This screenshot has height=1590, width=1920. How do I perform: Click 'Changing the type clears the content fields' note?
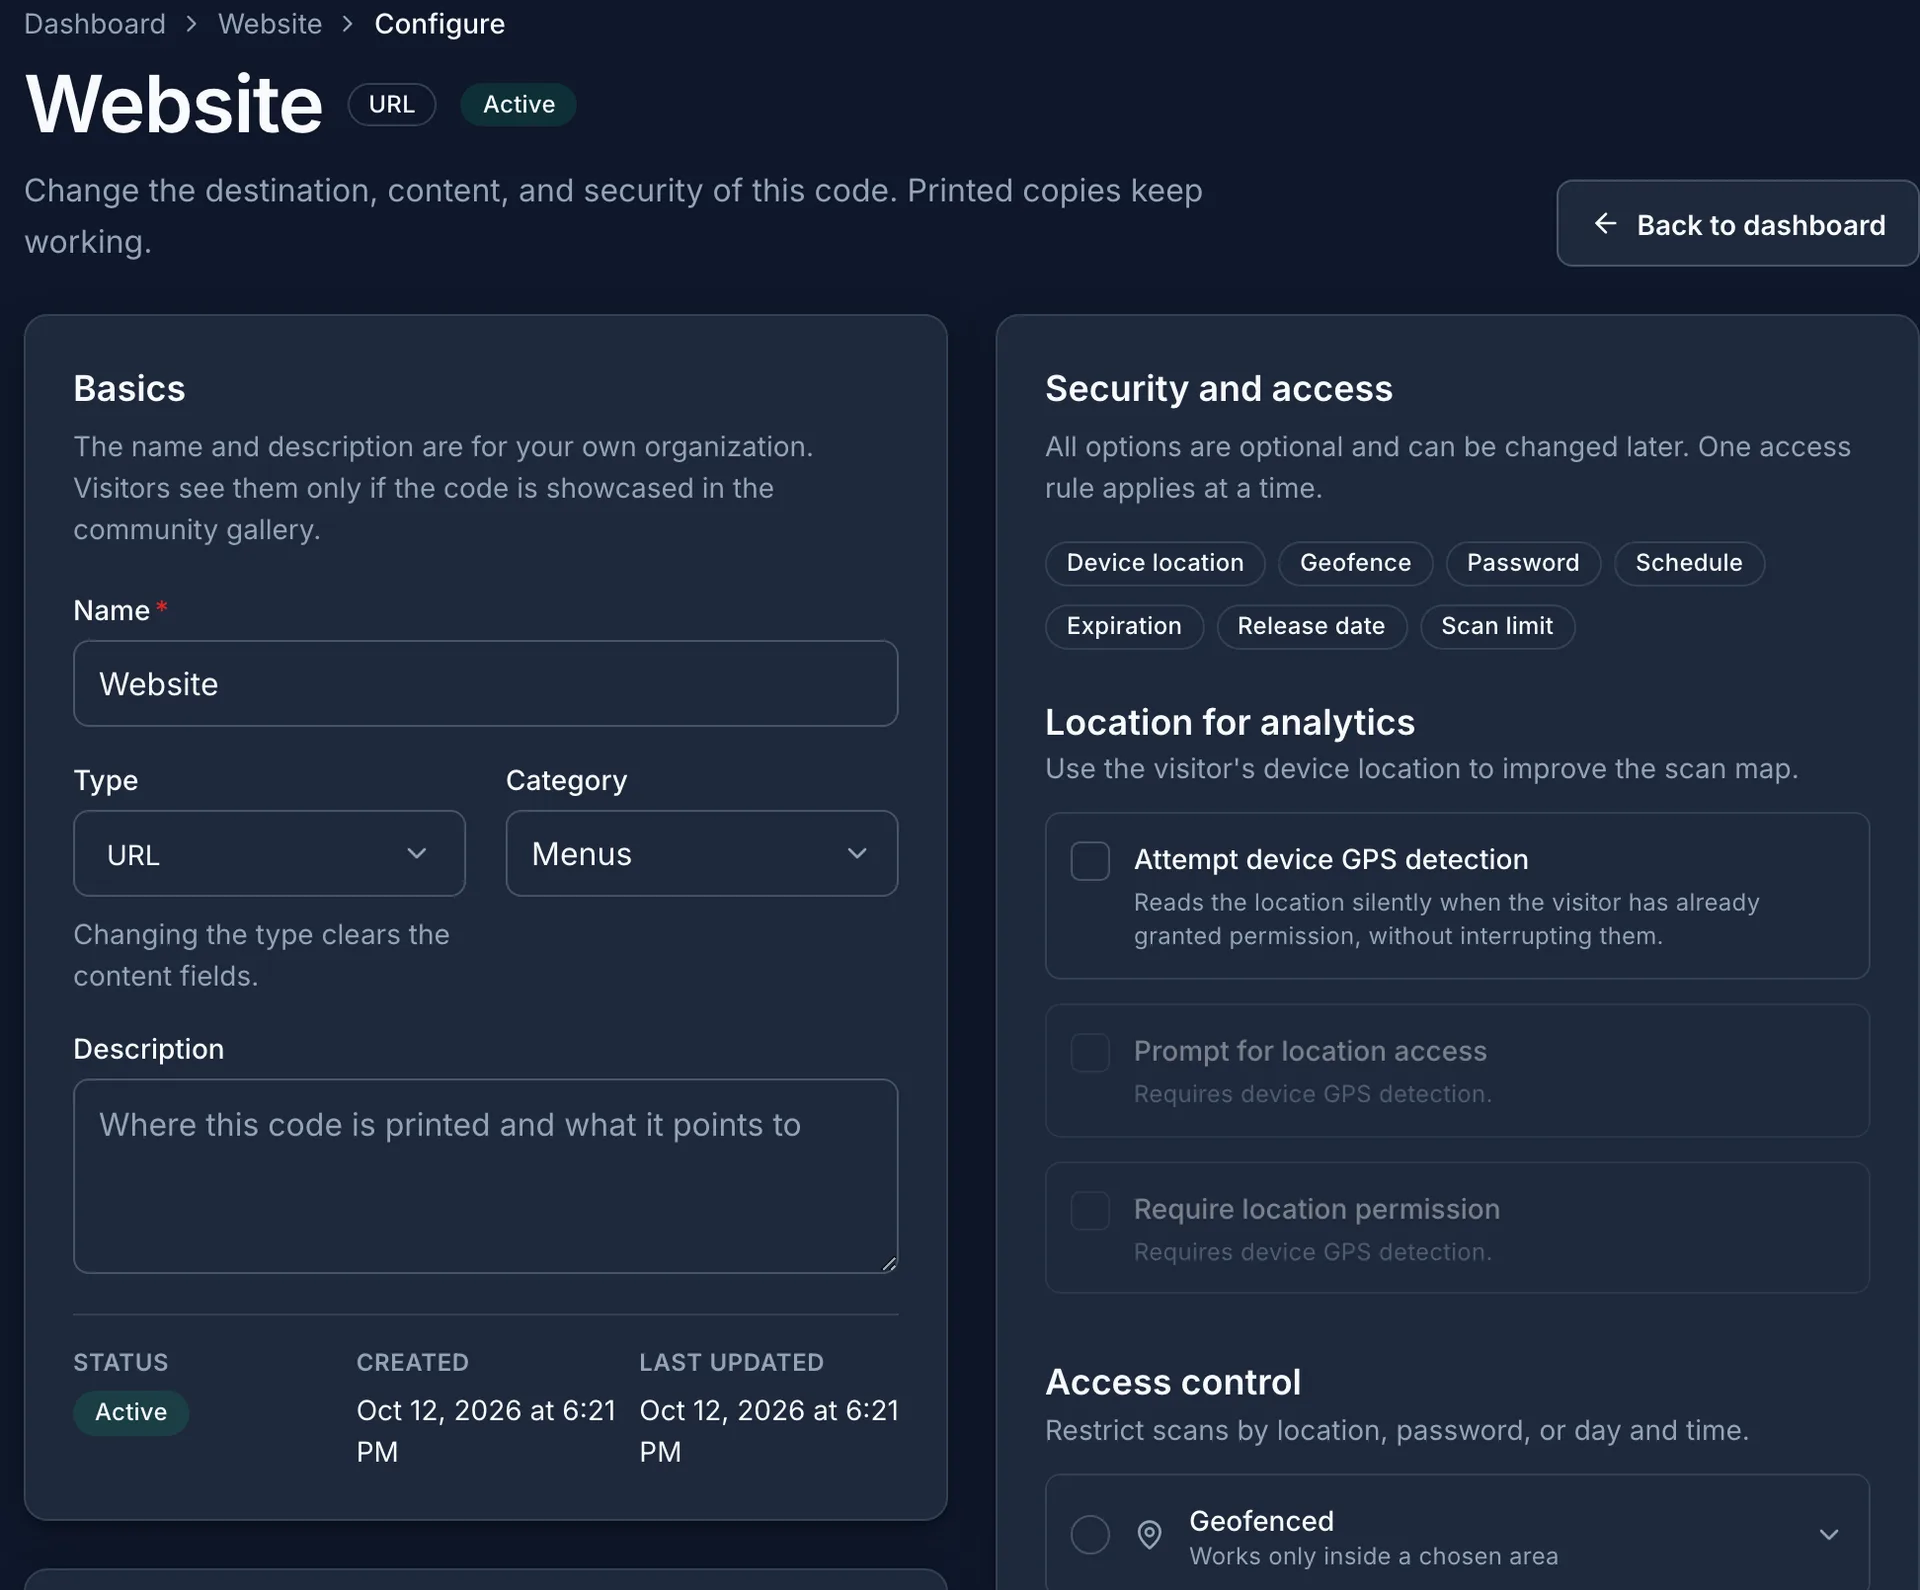pos(262,955)
